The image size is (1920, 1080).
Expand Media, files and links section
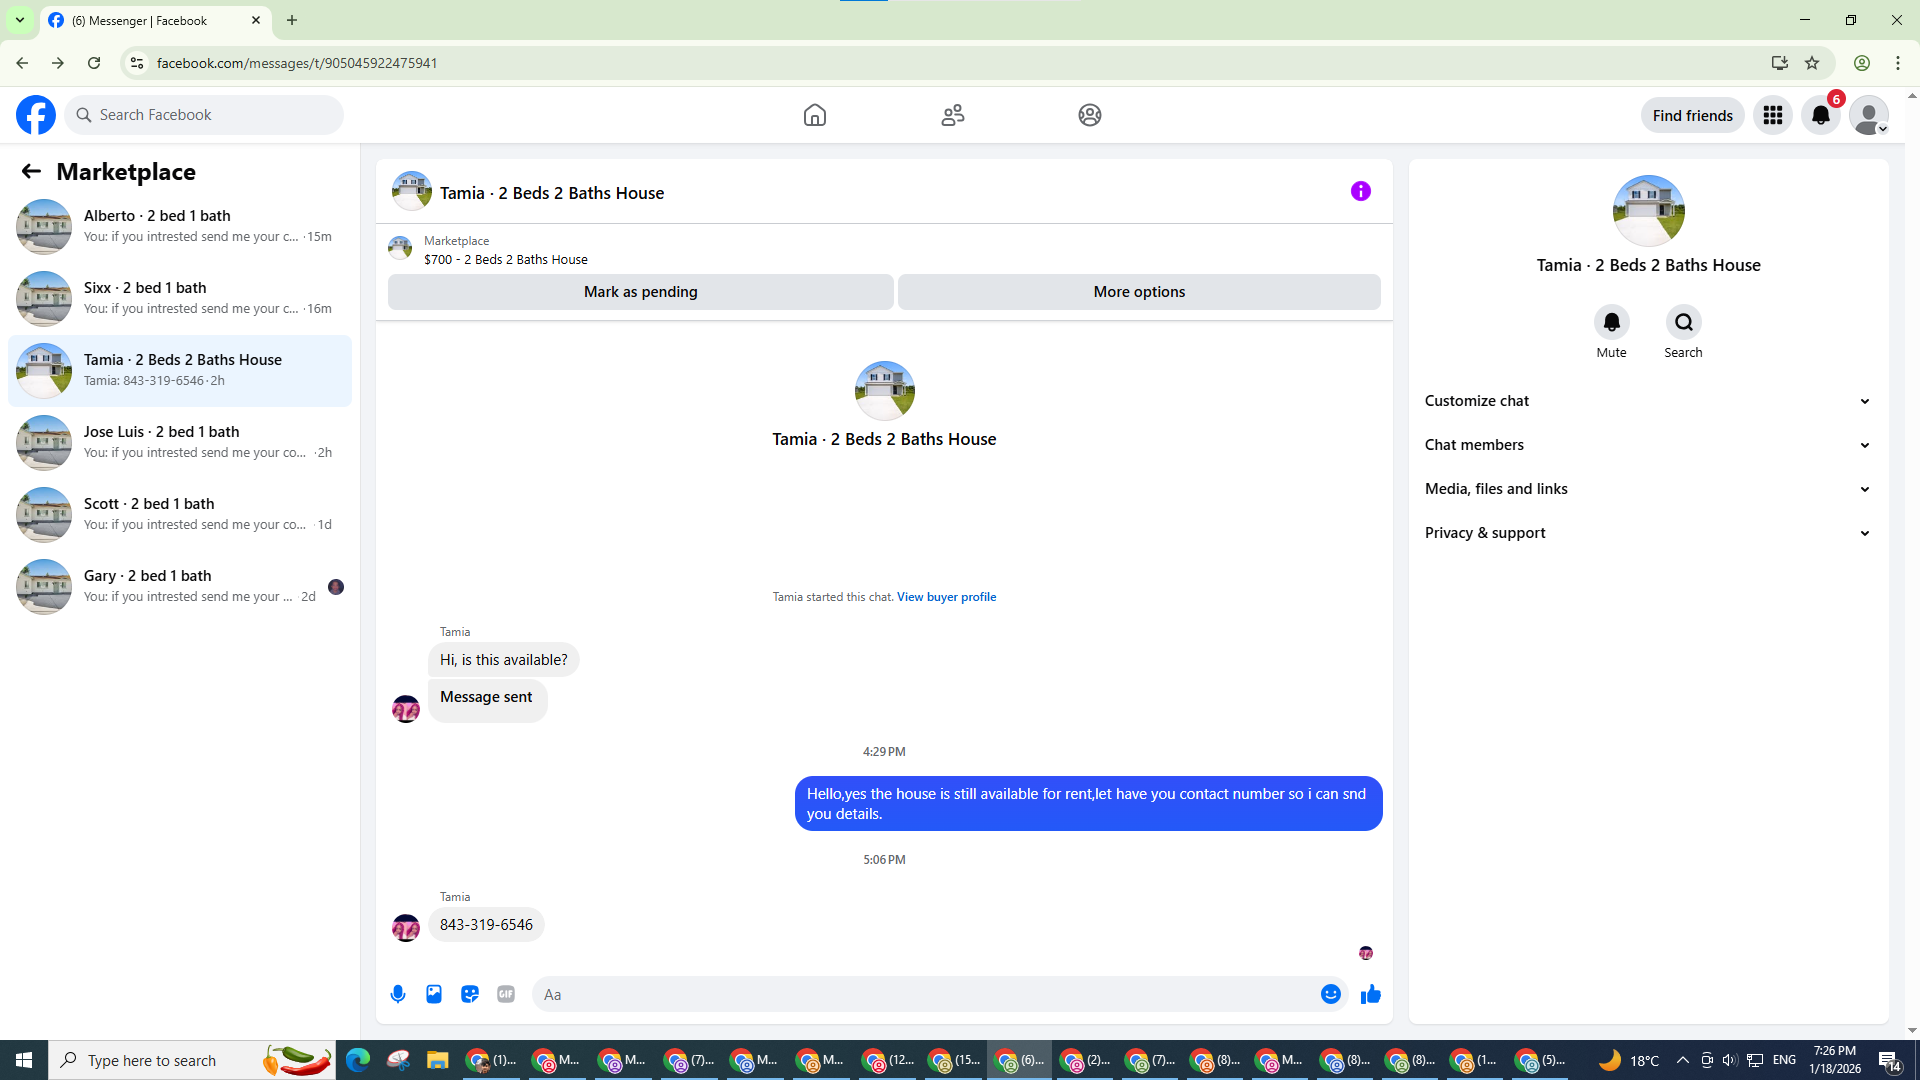point(1647,489)
